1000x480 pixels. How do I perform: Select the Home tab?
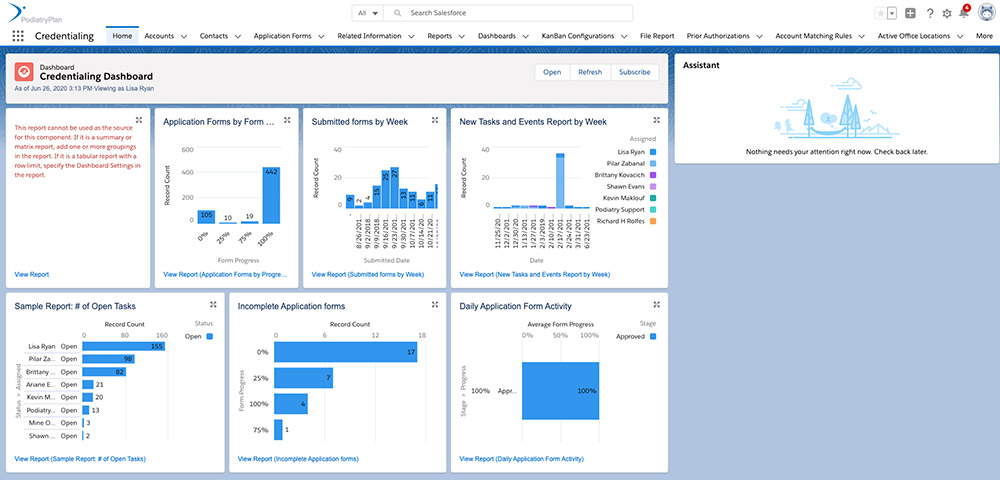click(x=122, y=36)
